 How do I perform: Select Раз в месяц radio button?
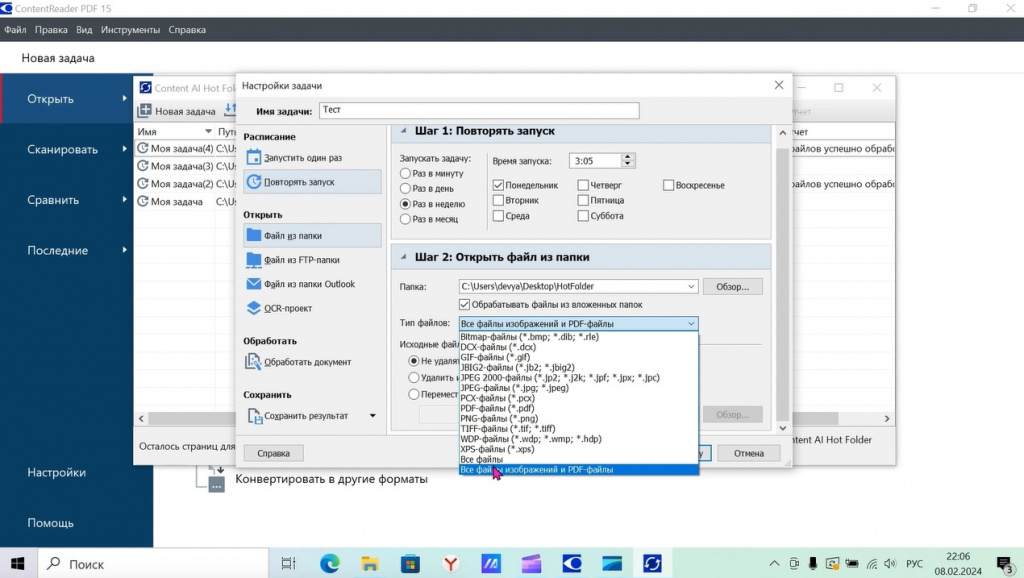coord(405,219)
